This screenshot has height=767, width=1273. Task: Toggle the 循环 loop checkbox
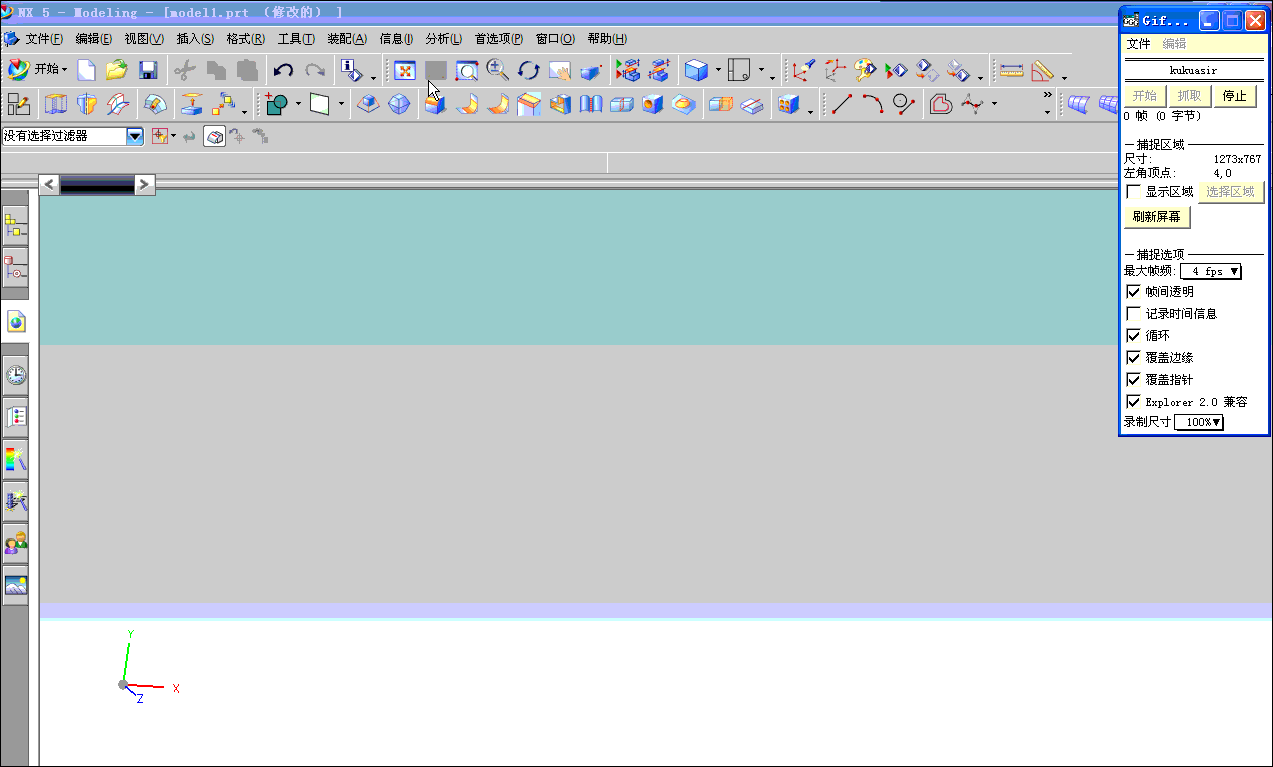point(1133,336)
